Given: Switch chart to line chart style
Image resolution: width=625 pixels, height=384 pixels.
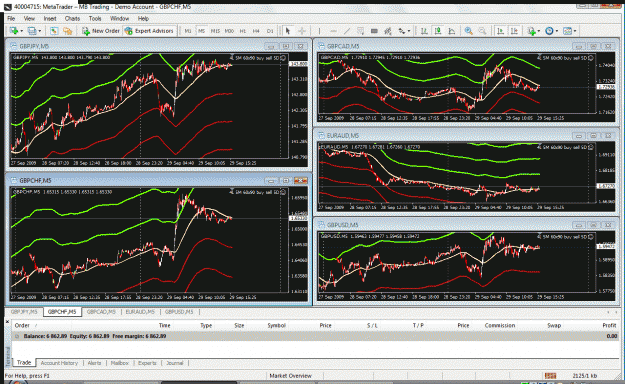Looking at the screenshot, I should pos(452,31).
